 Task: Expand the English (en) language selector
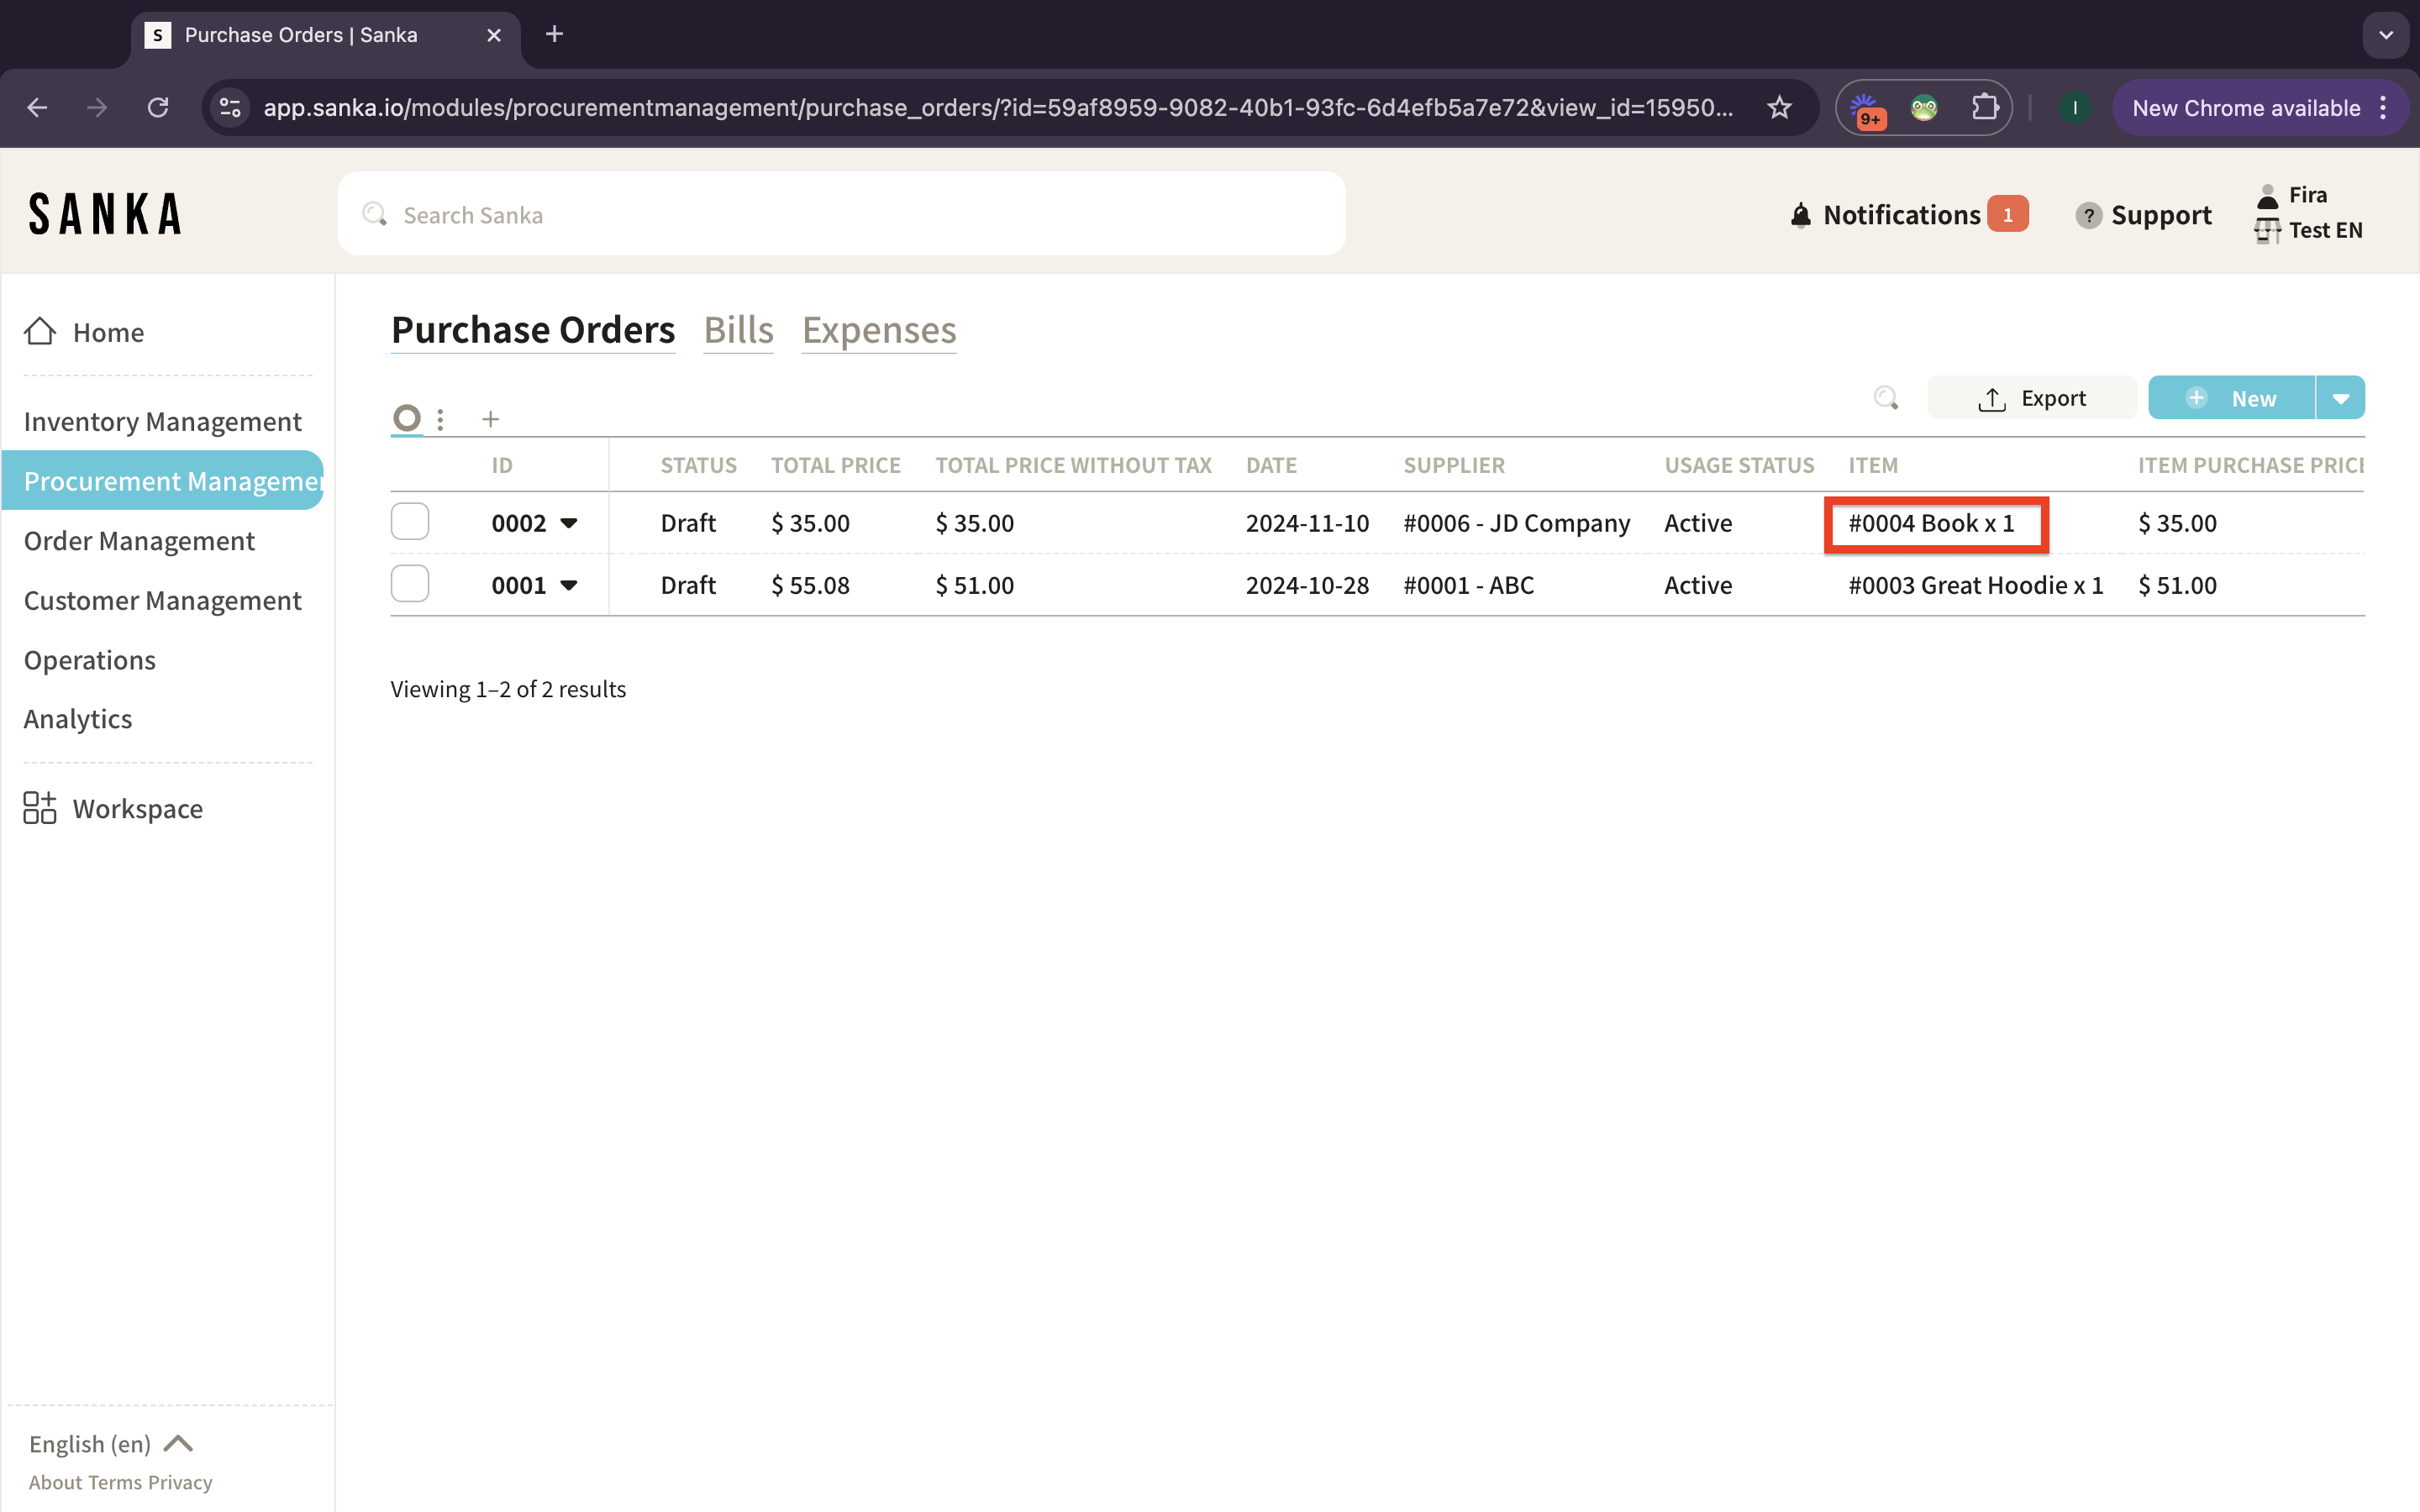point(110,1444)
